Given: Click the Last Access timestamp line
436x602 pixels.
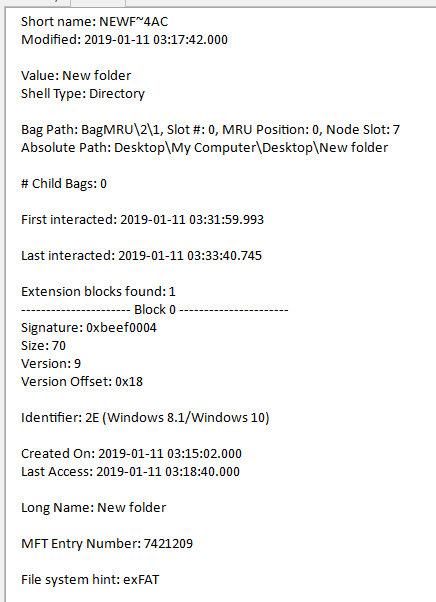Looking at the screenshot, I should [130, 472].
